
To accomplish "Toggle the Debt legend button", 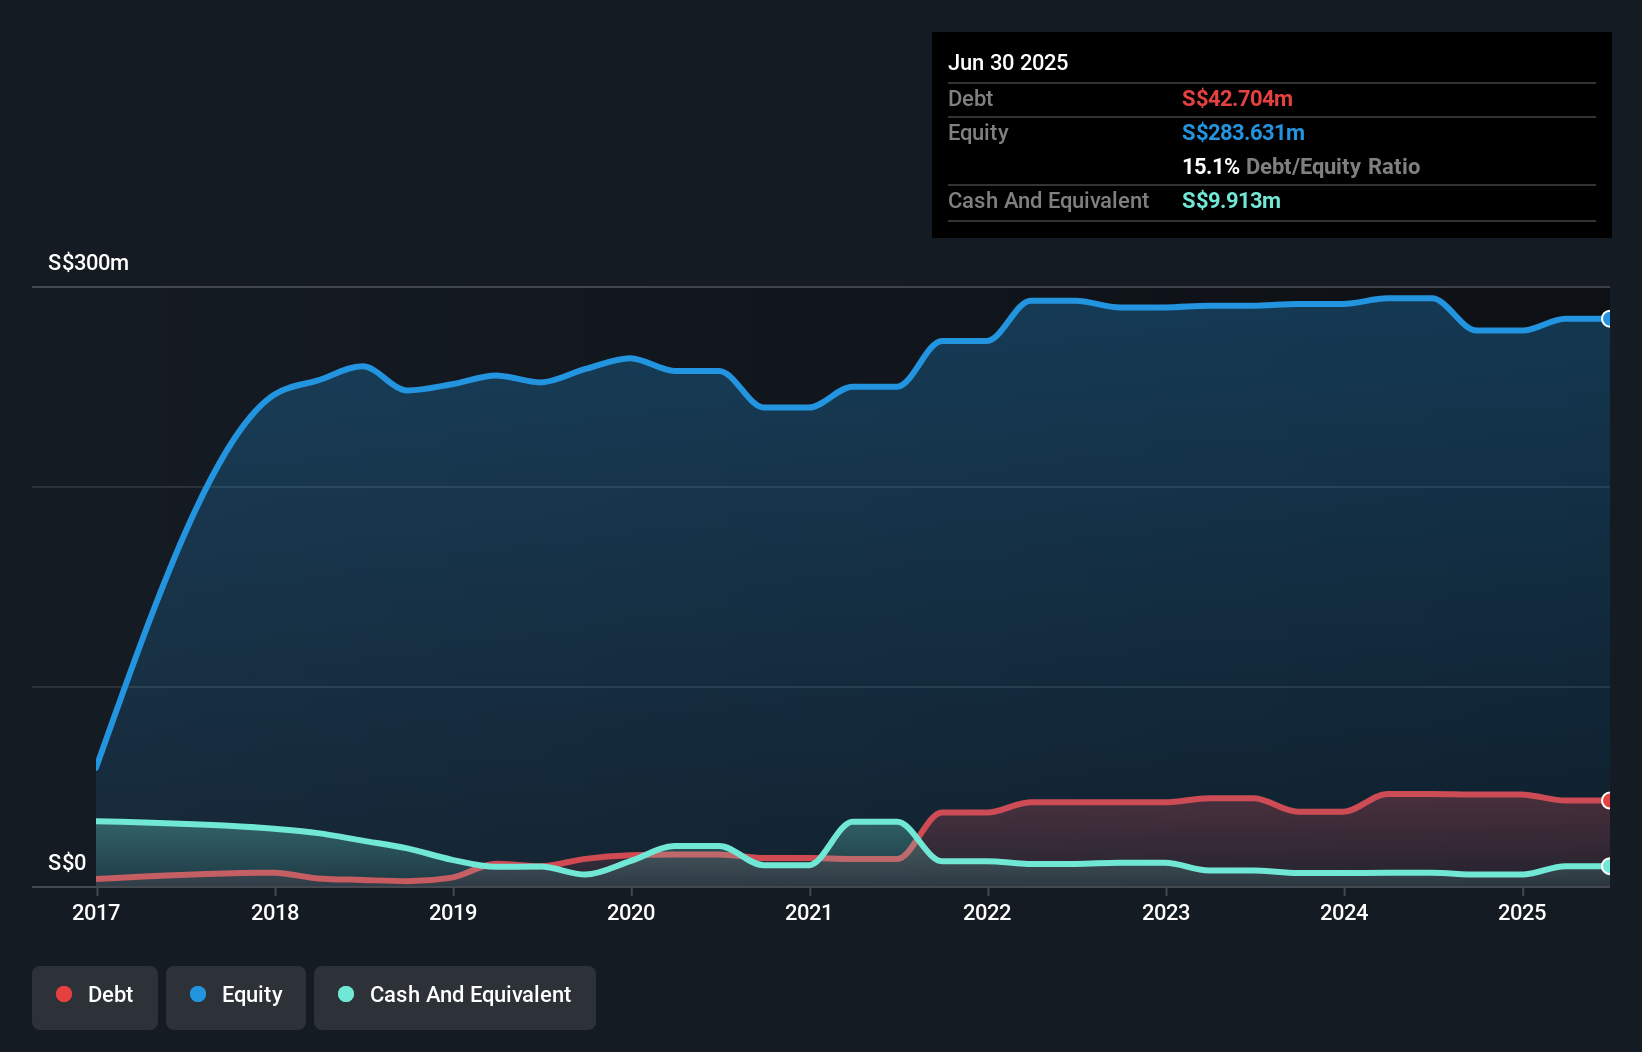I will tap(95, 996).
